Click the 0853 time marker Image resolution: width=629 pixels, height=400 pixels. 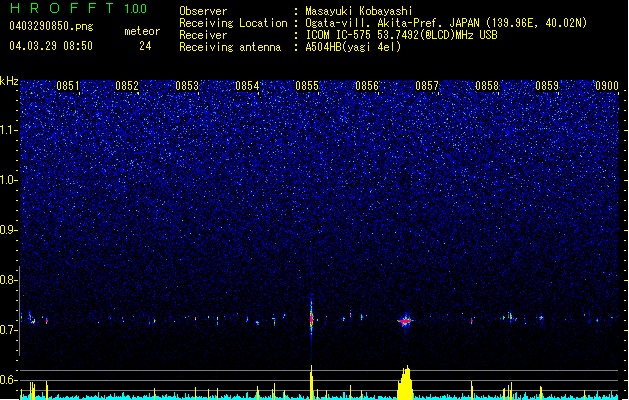point(187,86)
